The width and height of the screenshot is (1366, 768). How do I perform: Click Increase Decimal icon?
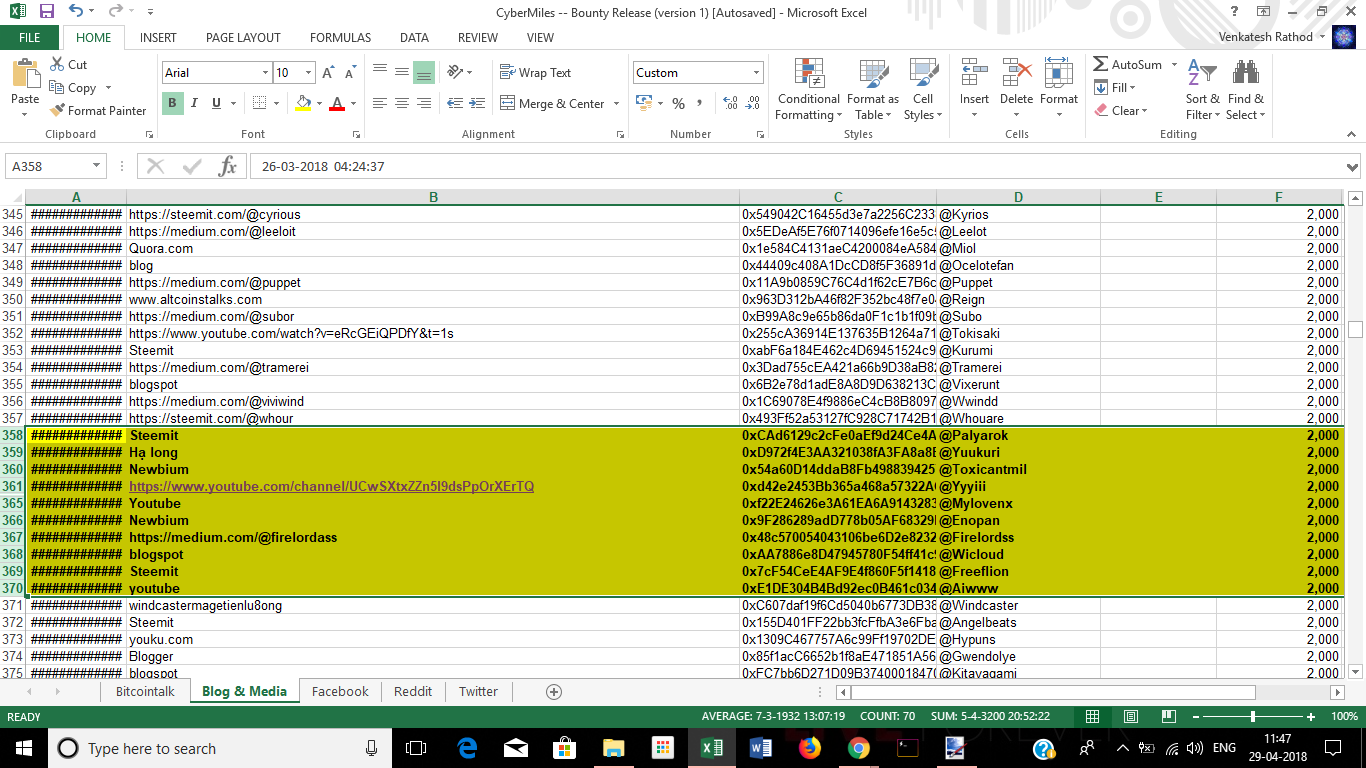pos(730,103)
